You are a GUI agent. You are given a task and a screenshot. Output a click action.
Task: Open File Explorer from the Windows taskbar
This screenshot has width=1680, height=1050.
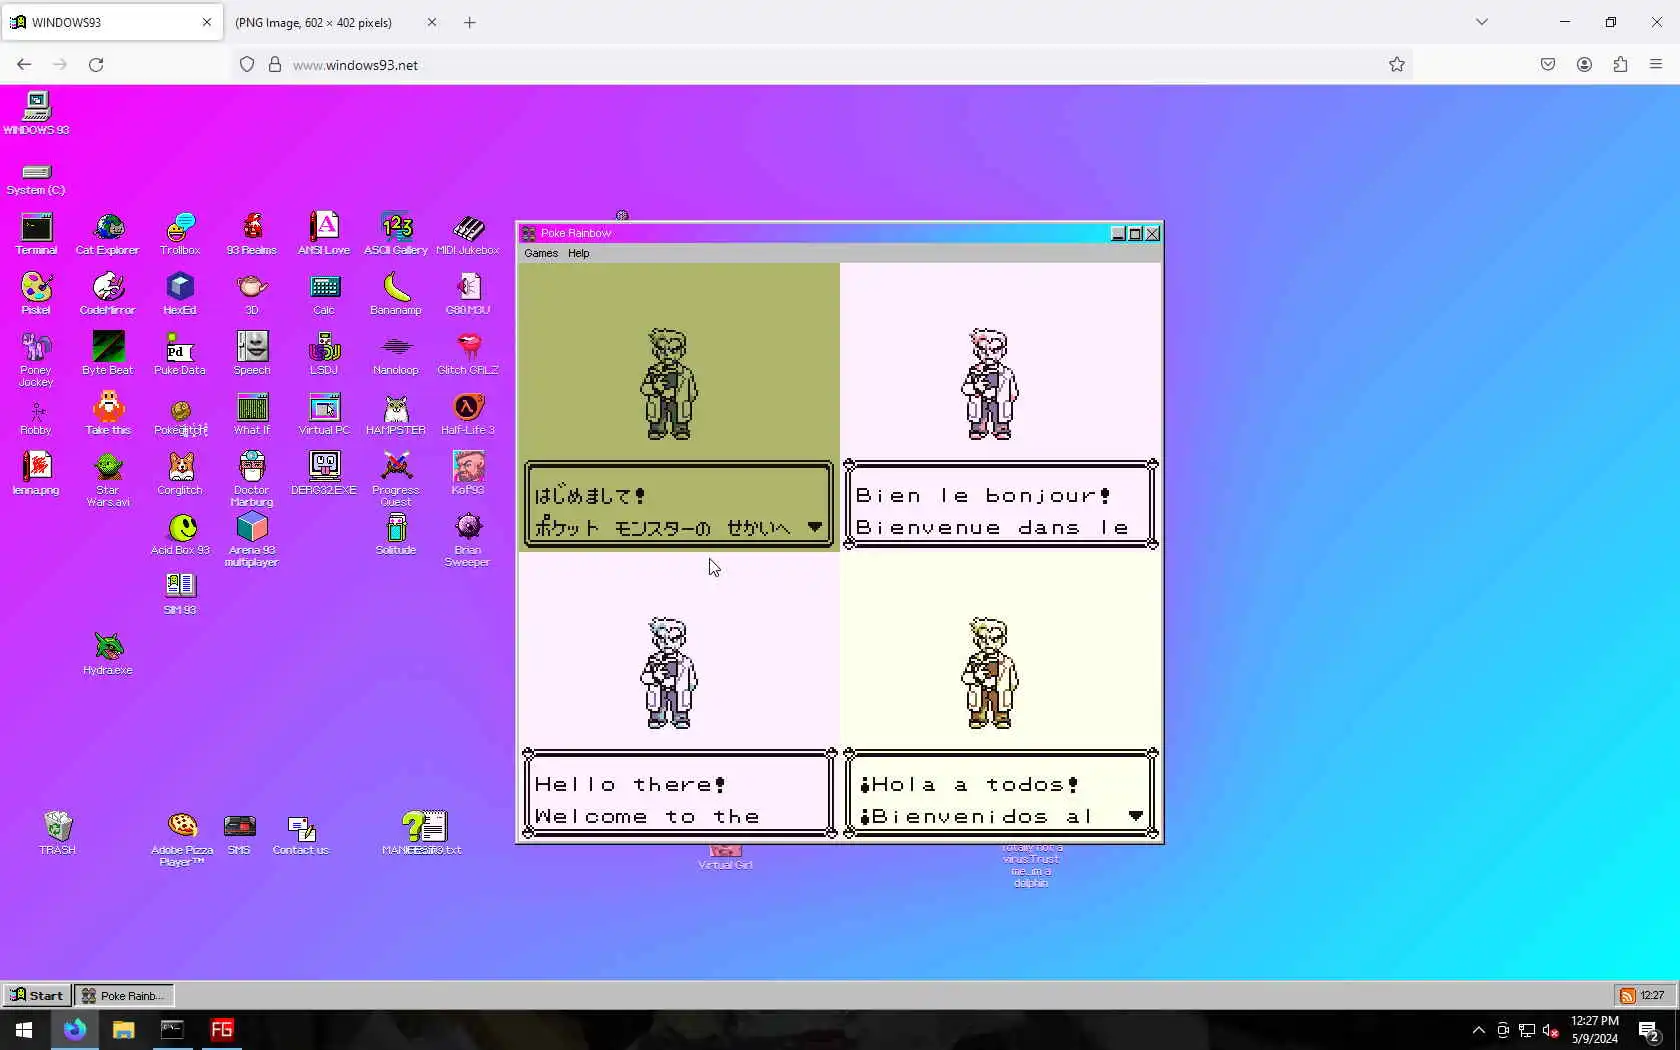[x=123, y=1030]
